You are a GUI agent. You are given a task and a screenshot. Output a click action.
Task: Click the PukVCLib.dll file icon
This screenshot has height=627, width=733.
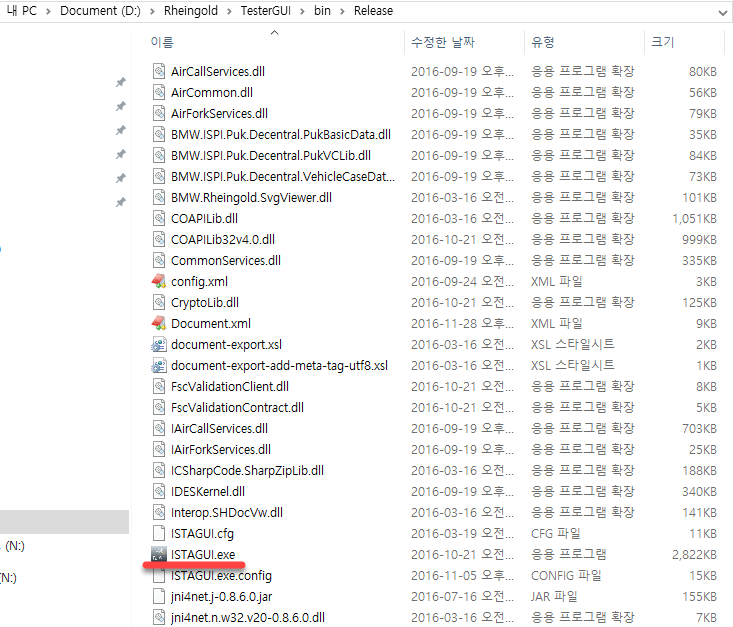coord(159,155)
